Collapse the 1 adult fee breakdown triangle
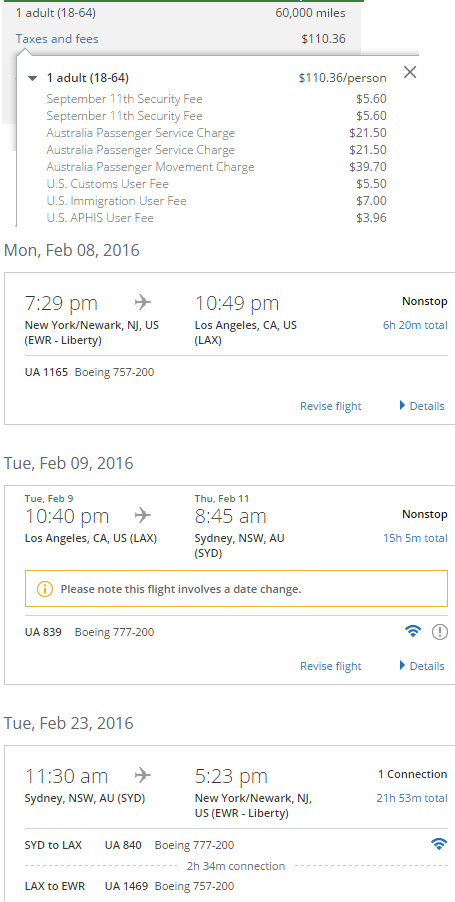 coord(33,78)
